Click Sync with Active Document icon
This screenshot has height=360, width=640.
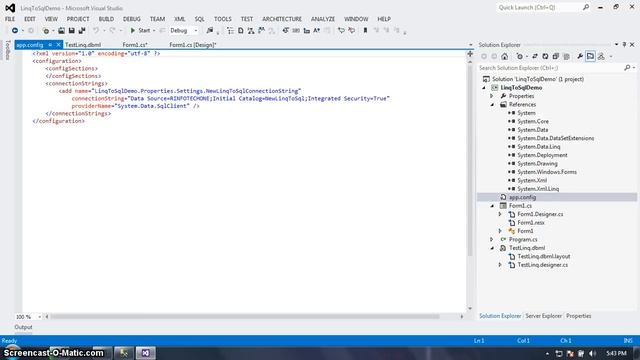click(535, 56)
